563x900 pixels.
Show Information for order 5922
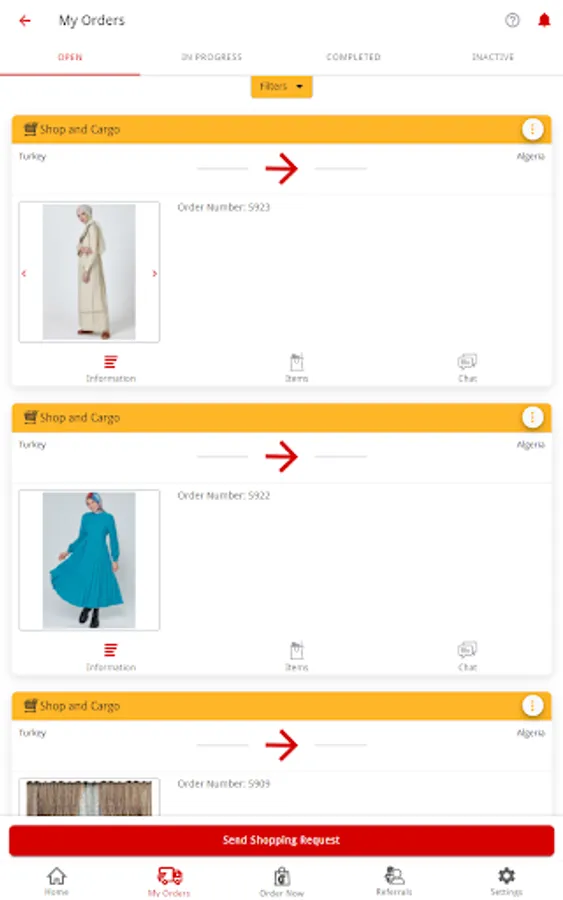tap(111, 657)
